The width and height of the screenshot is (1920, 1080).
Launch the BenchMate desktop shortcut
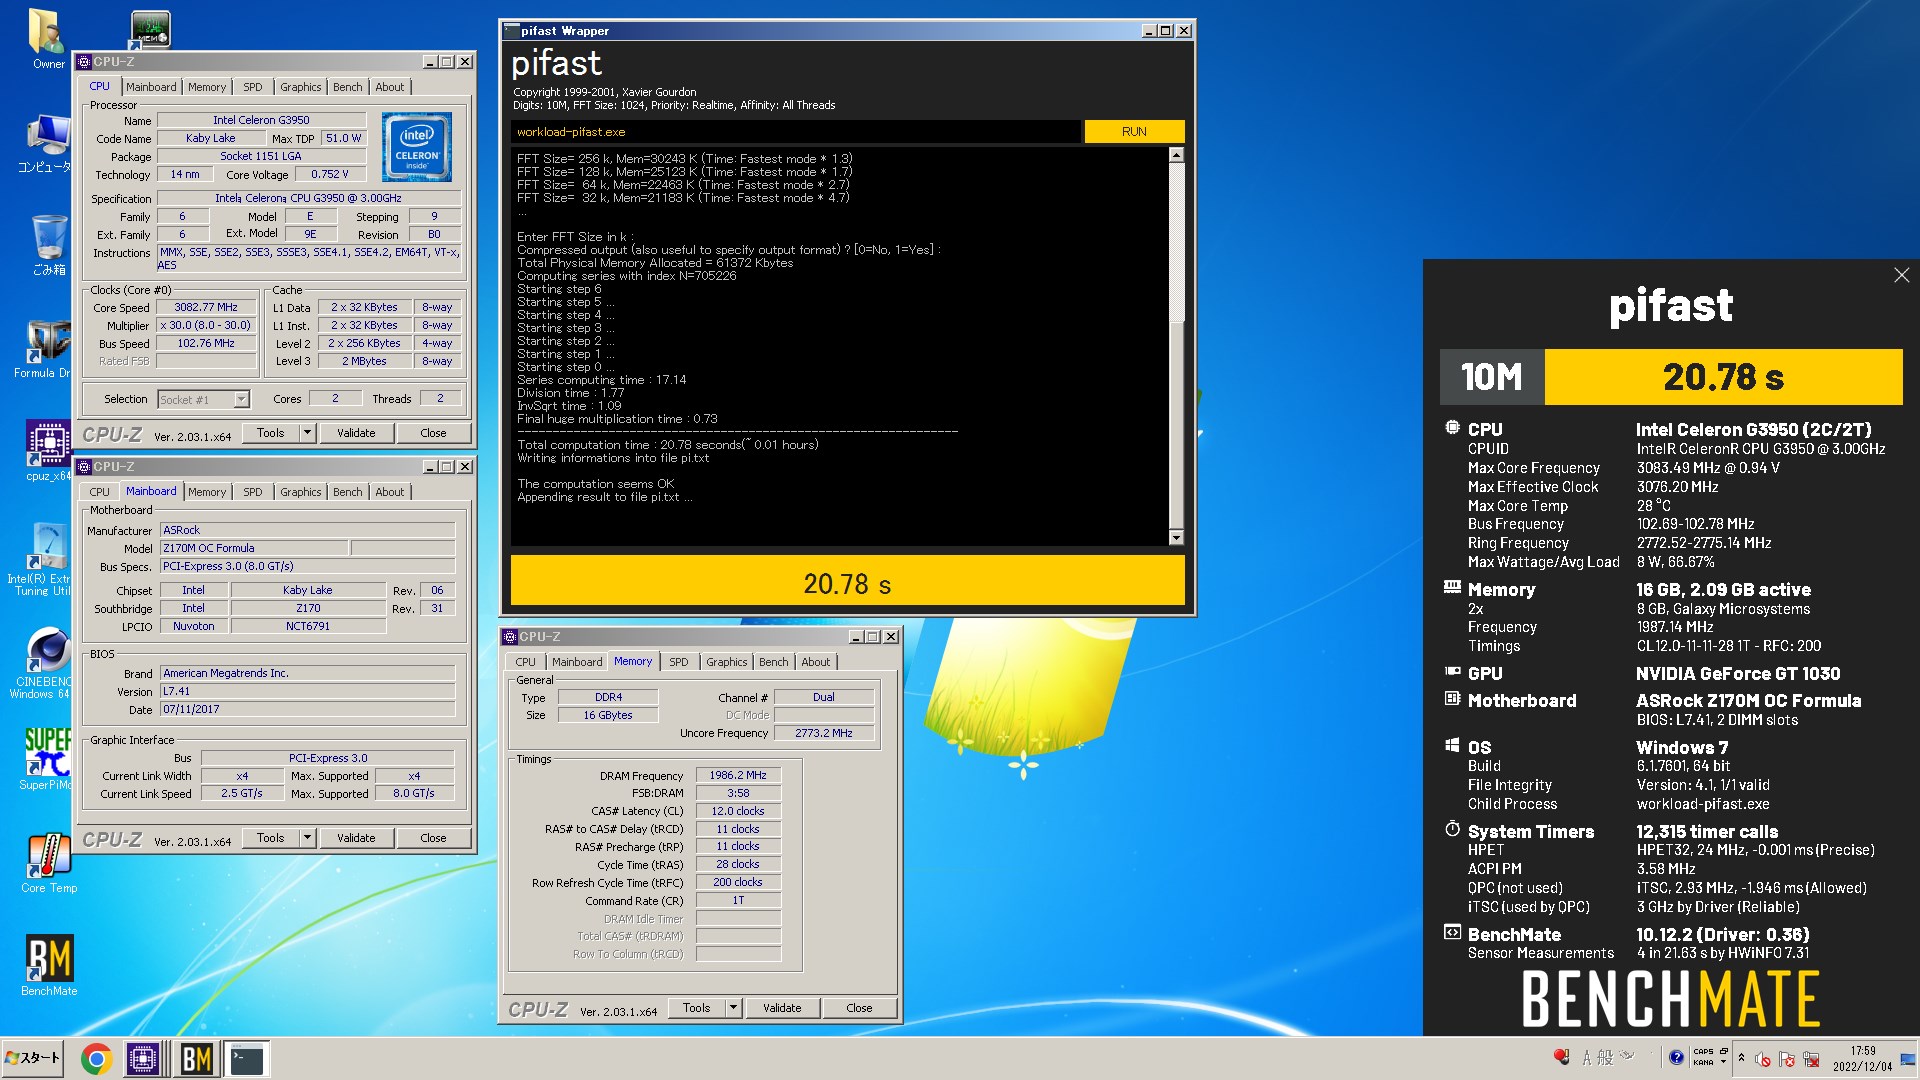pos(49,966)
